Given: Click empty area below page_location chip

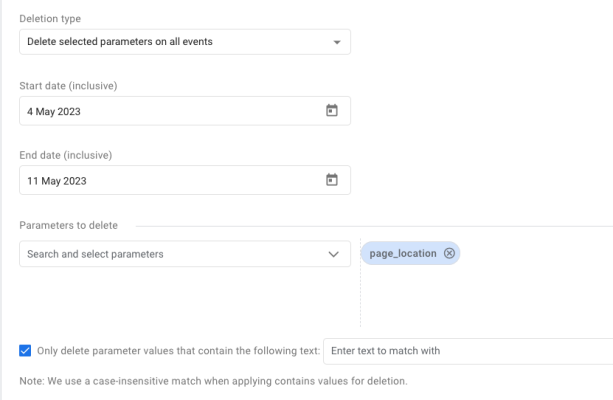Looking at the screenshot, I should (480, 300).
